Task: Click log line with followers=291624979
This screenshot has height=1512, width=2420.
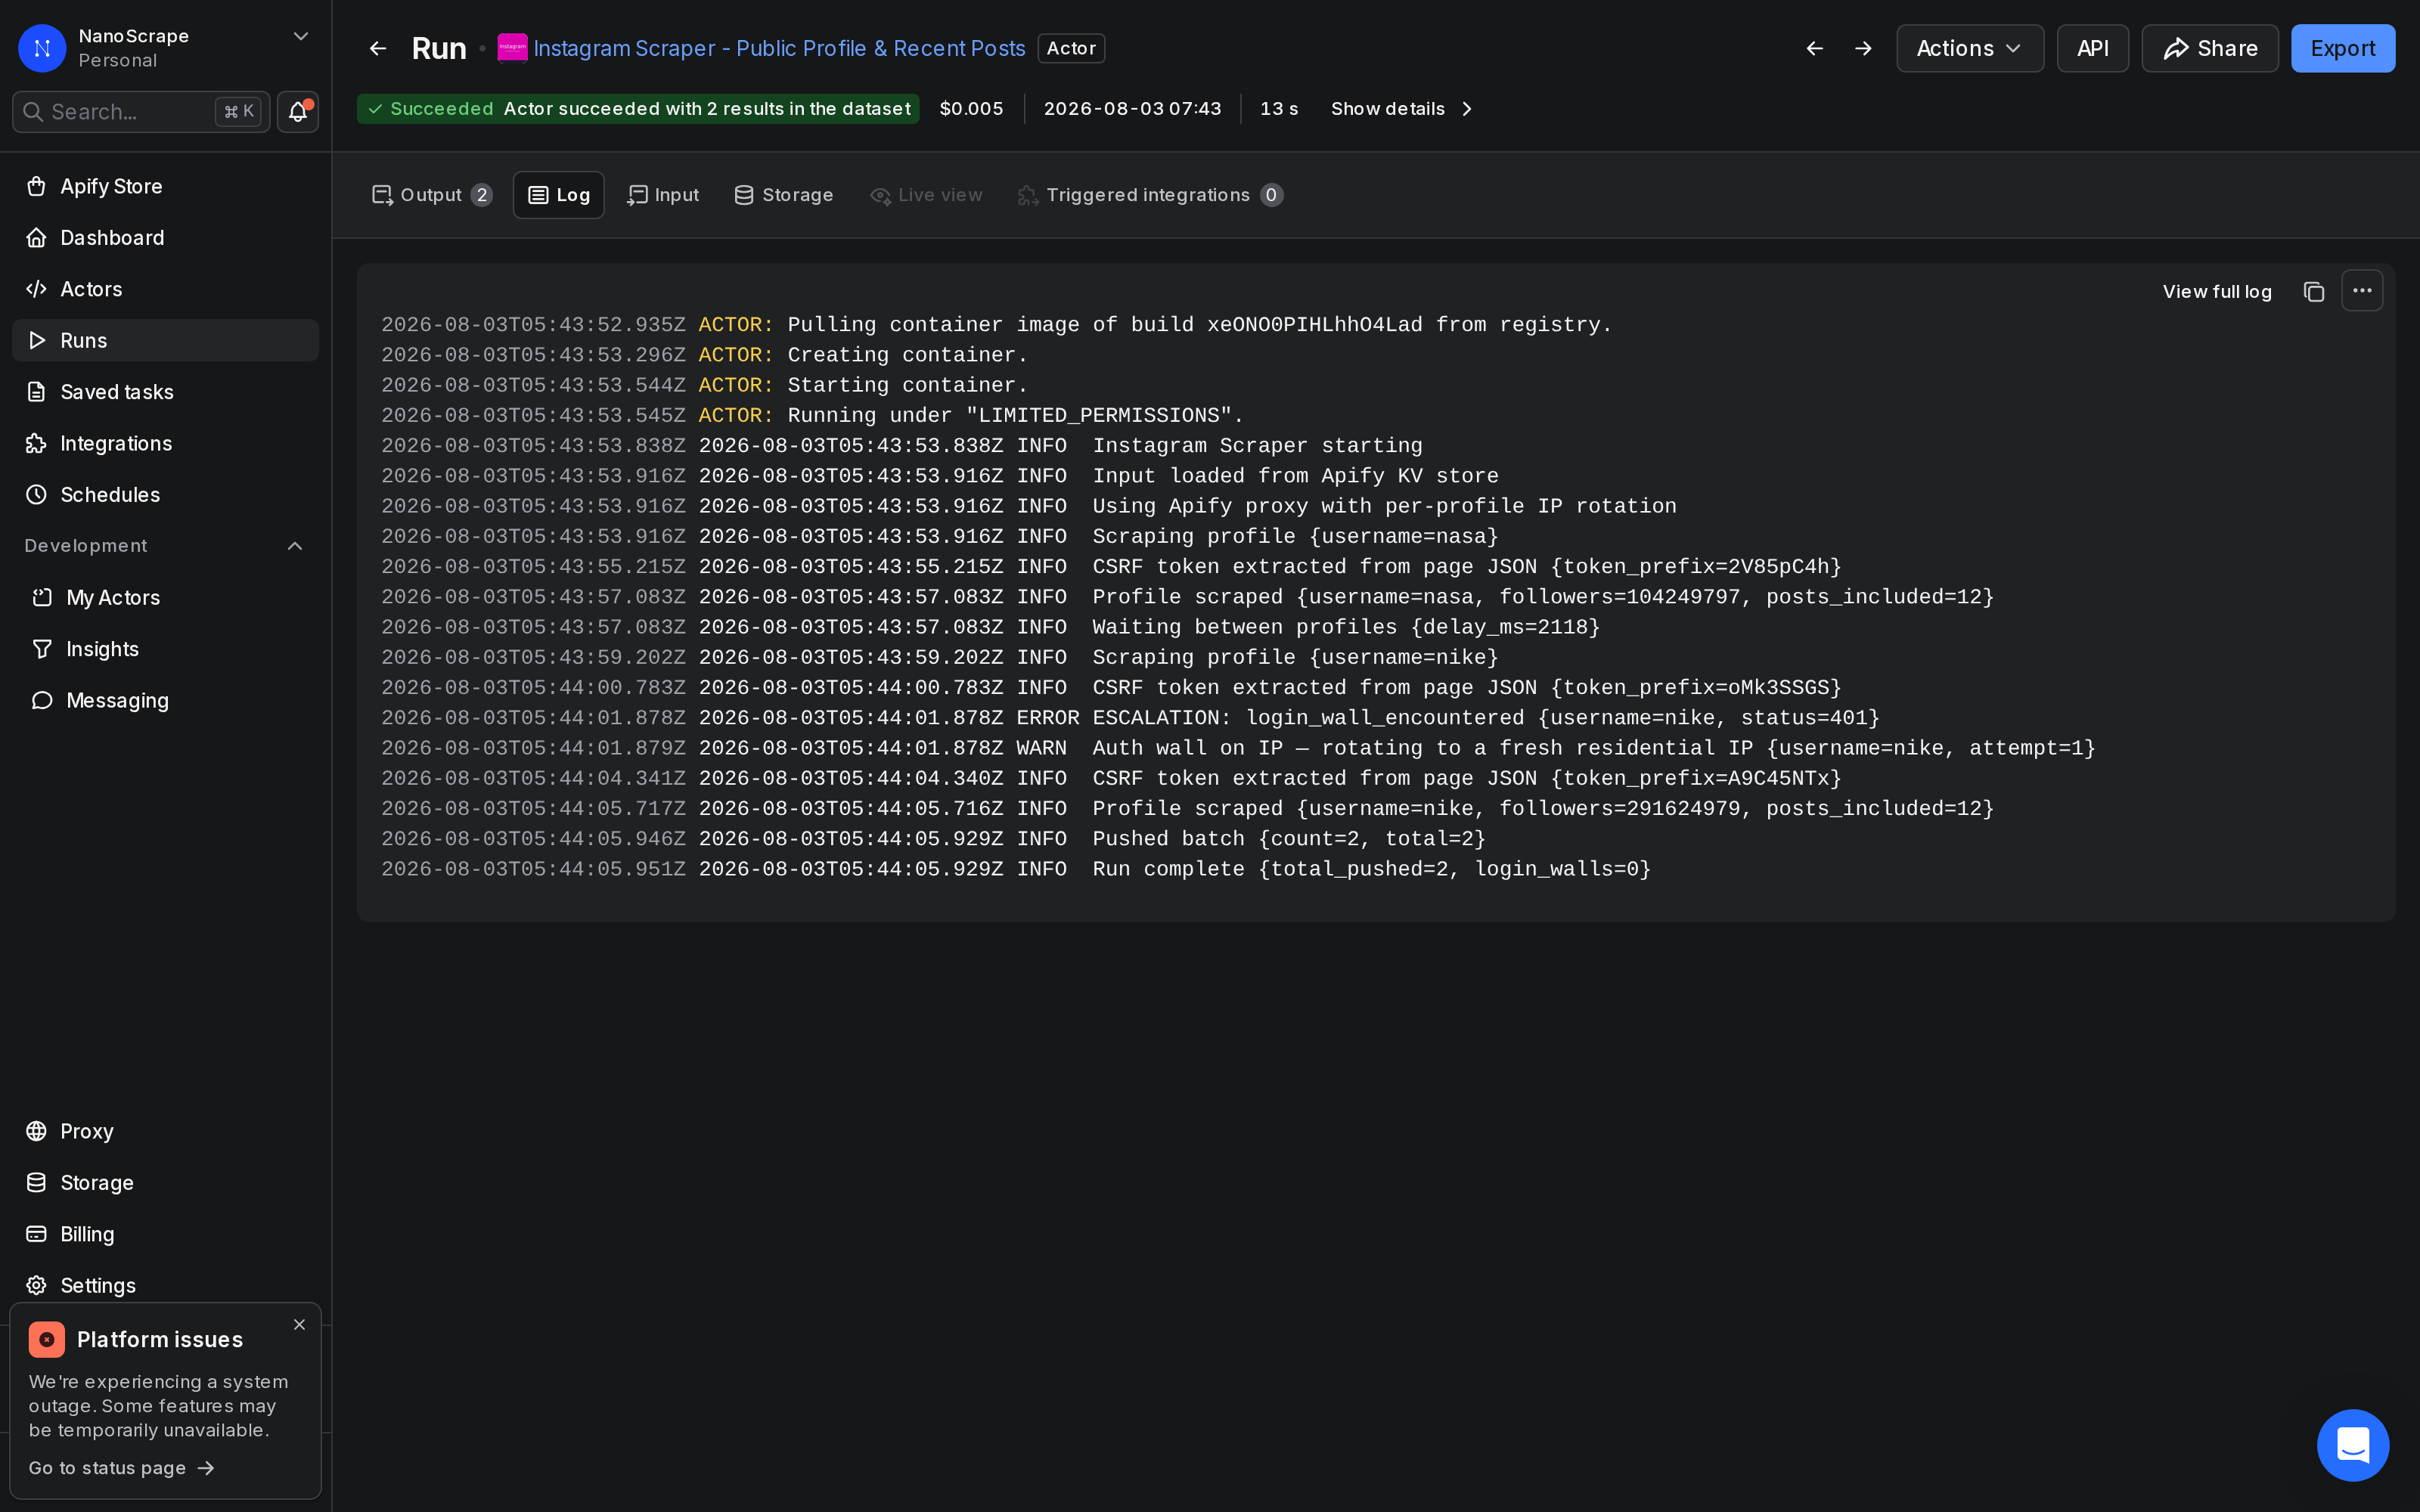Action: 1188,809
